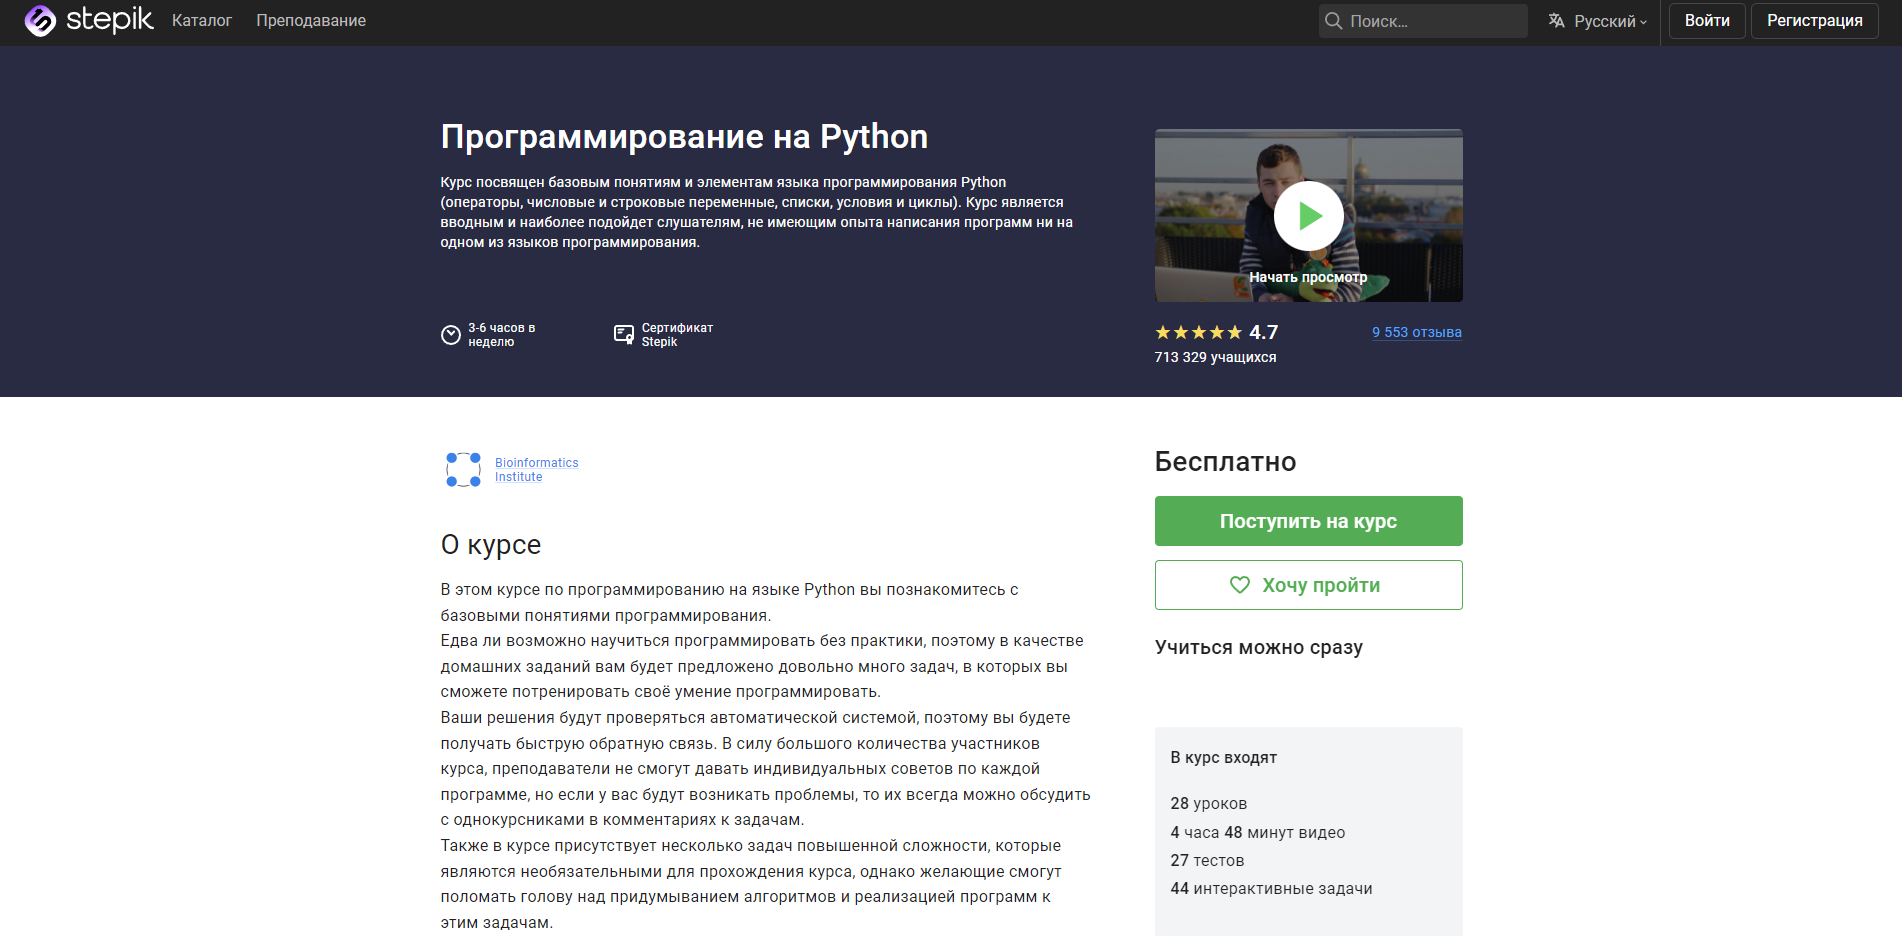Click the 3-6 часов в неделю label
Screen dimensions: 1902x936
pos(502,335)
